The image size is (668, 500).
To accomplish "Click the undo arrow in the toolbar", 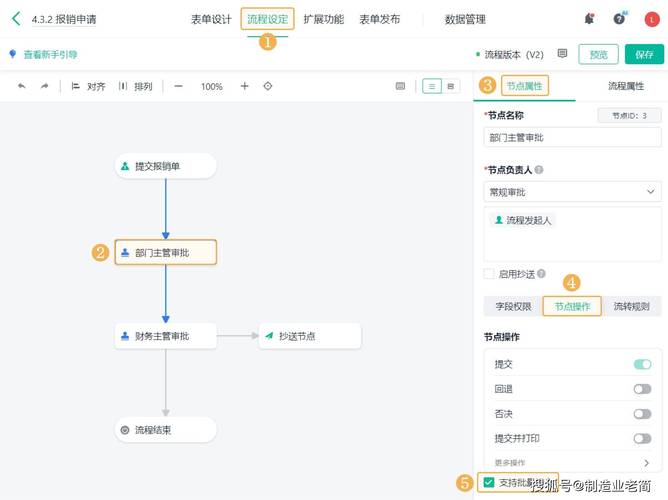I will tap(22, 87).
